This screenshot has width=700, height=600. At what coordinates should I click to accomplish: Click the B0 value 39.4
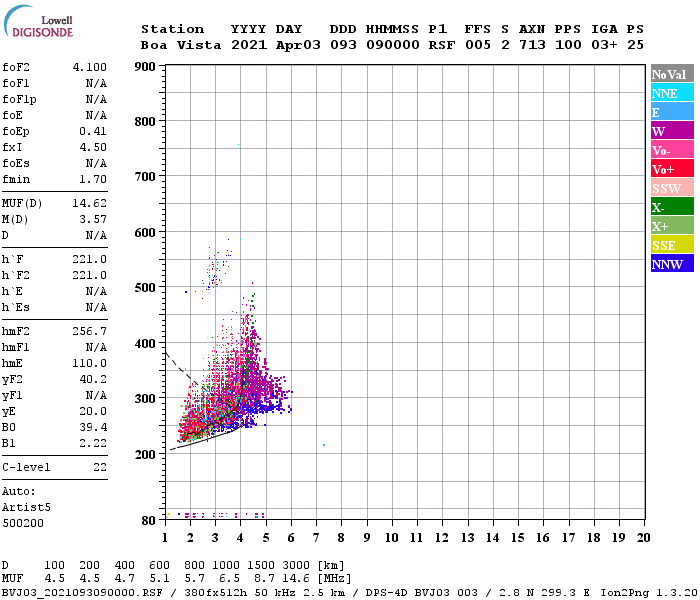93,427
